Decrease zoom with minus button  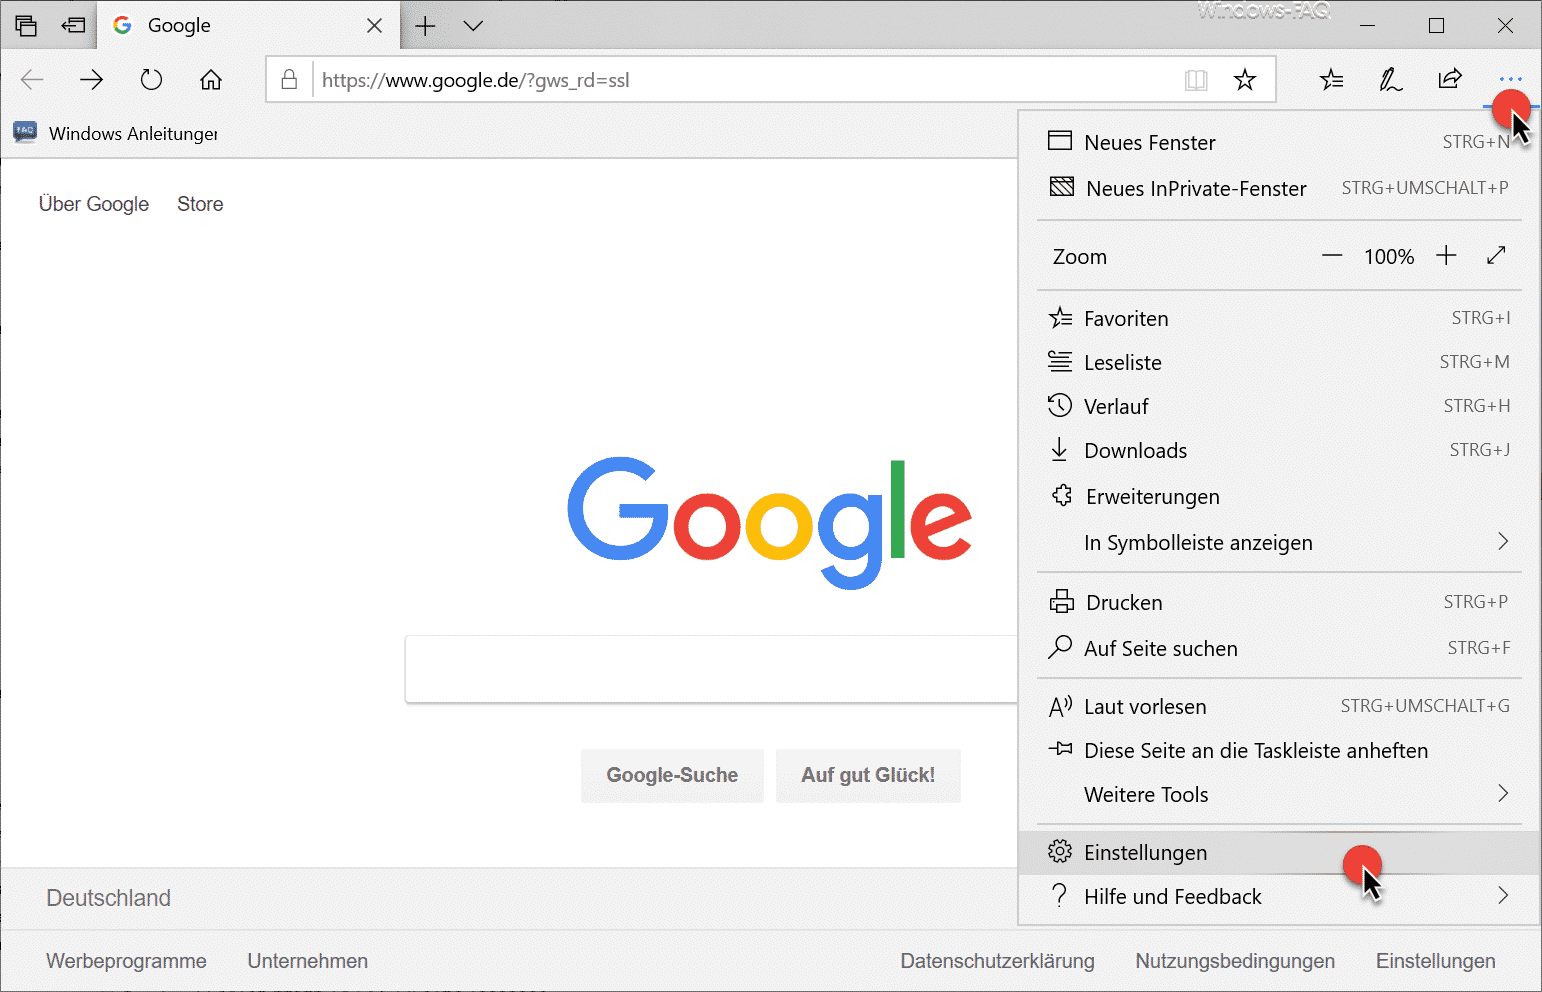tap(1332, 256)
